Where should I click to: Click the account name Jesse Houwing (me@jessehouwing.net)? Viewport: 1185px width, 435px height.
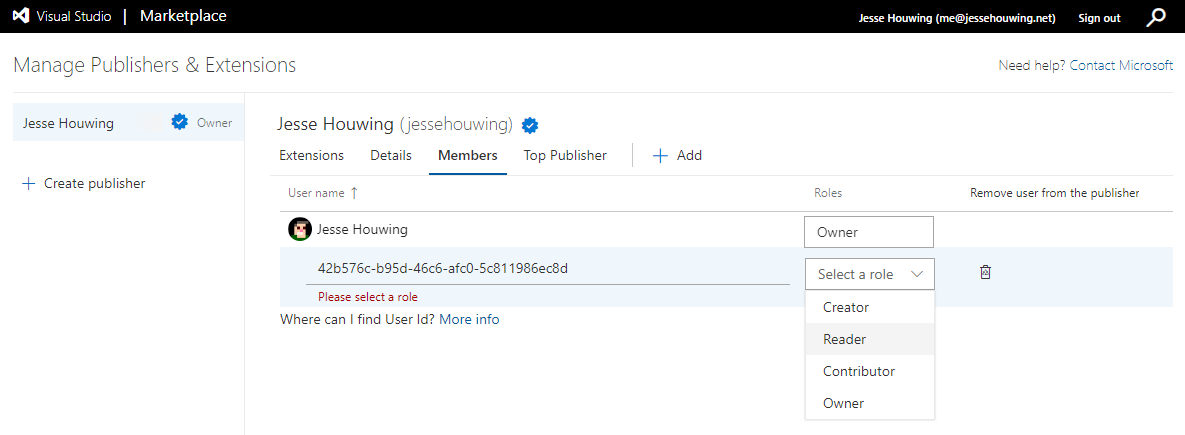point(957,18)
